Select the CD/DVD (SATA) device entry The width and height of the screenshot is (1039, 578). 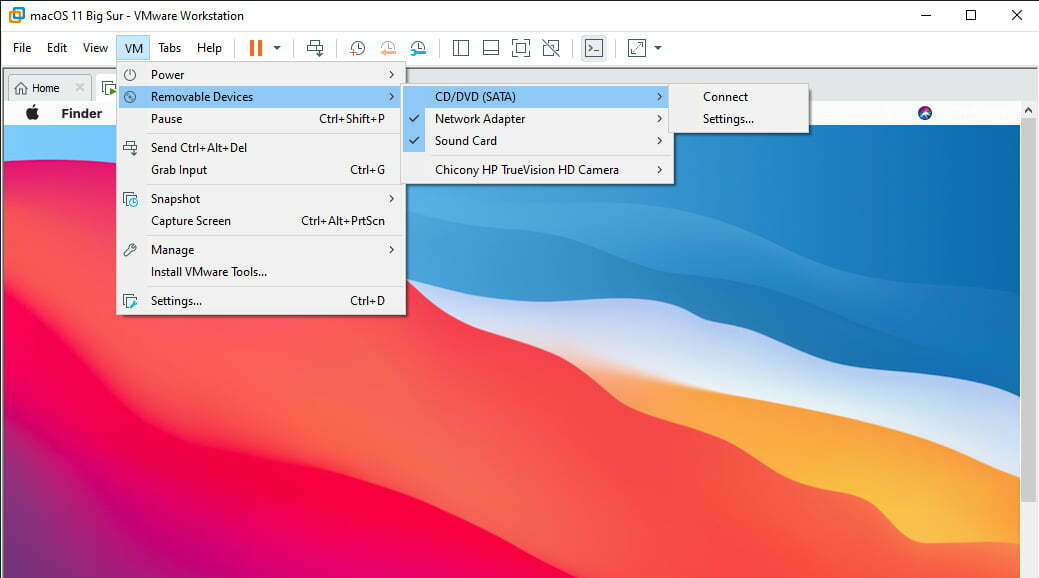[x=537, y=97]
